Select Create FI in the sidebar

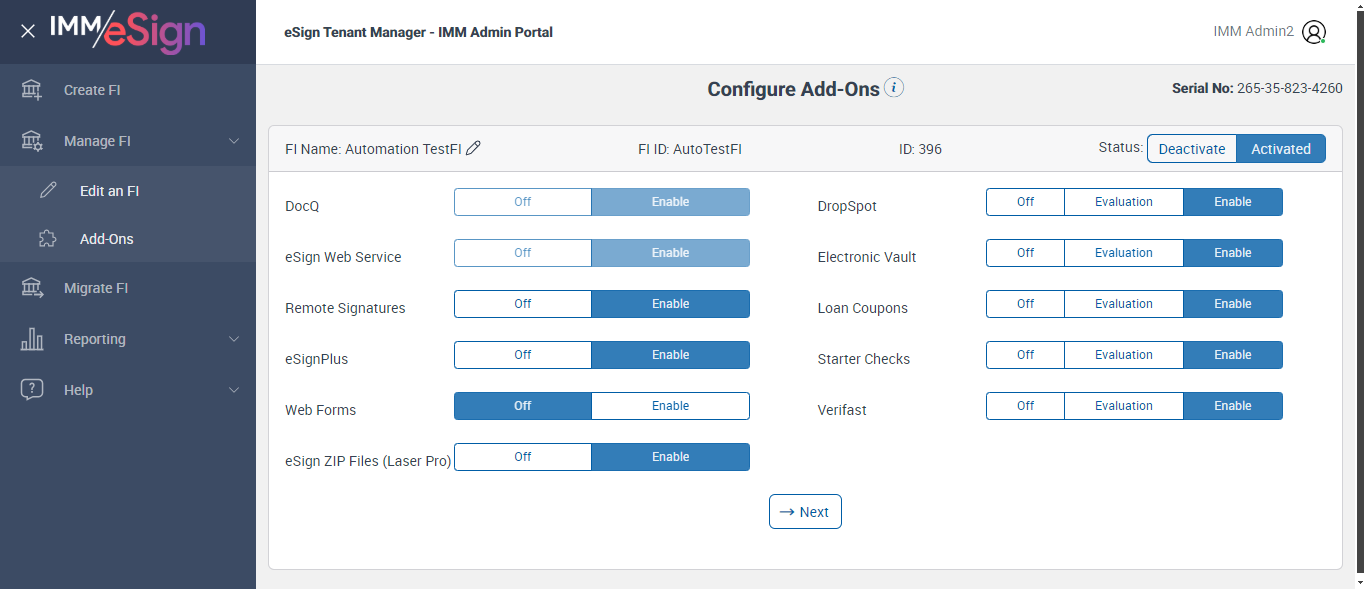pyautogui.click(x=92, y=90)
